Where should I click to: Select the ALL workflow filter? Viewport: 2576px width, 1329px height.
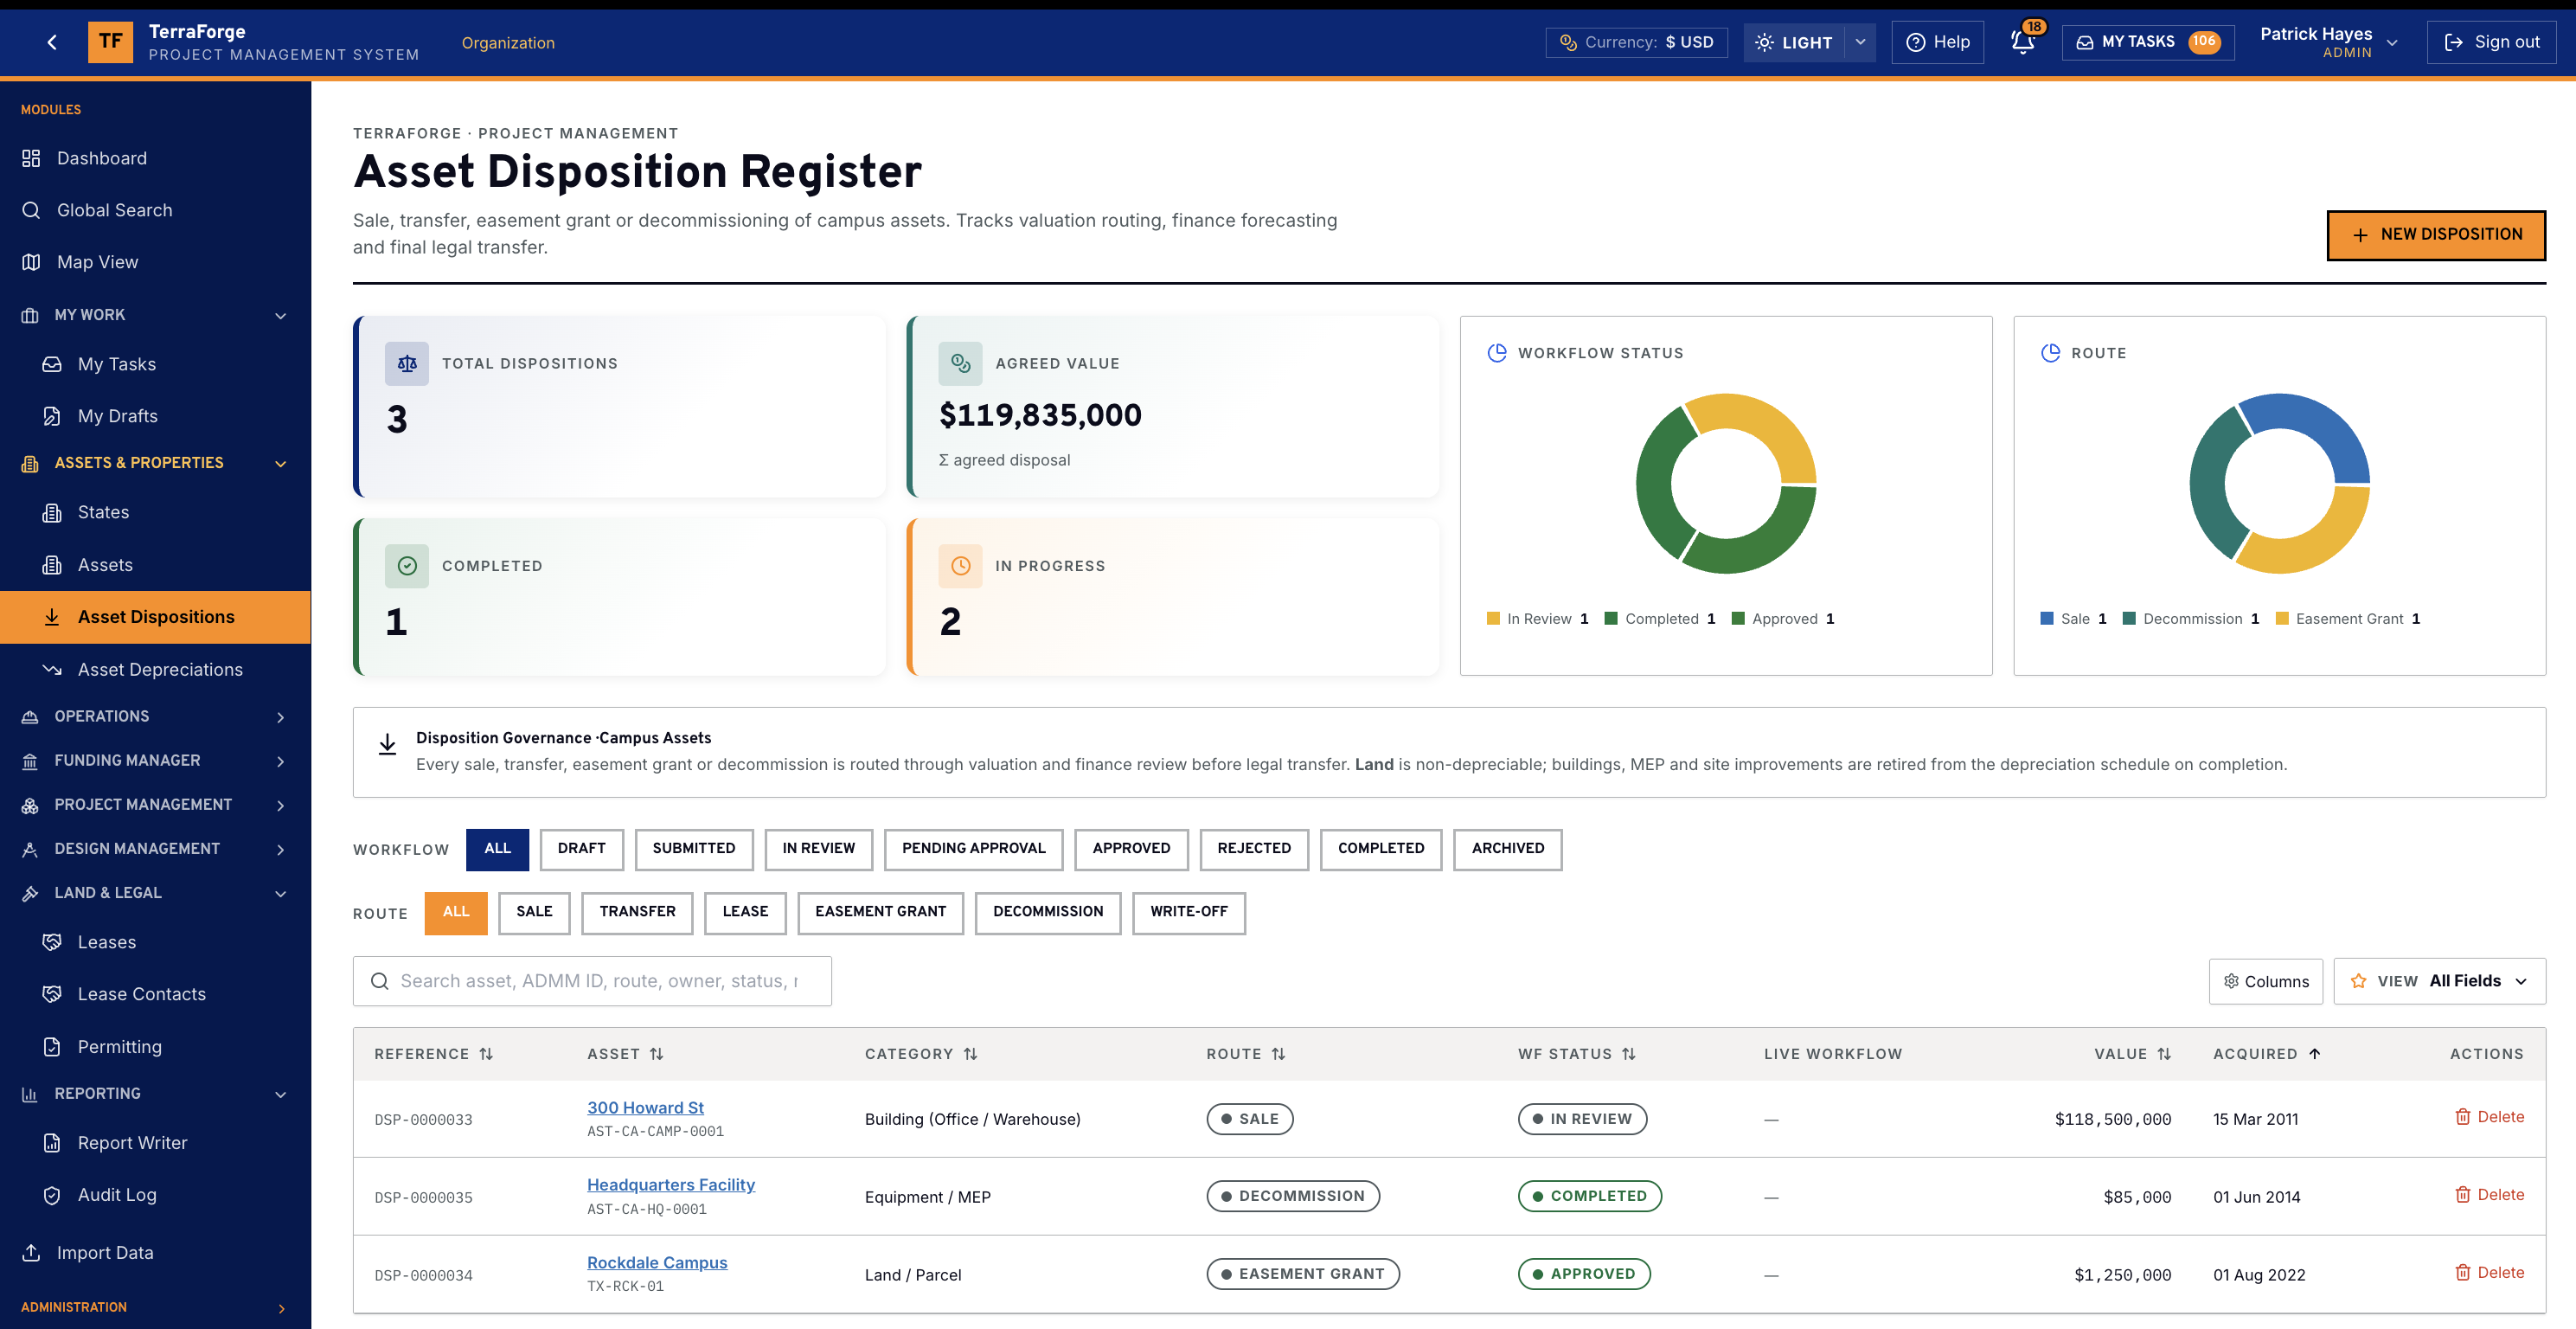[497, 849]
